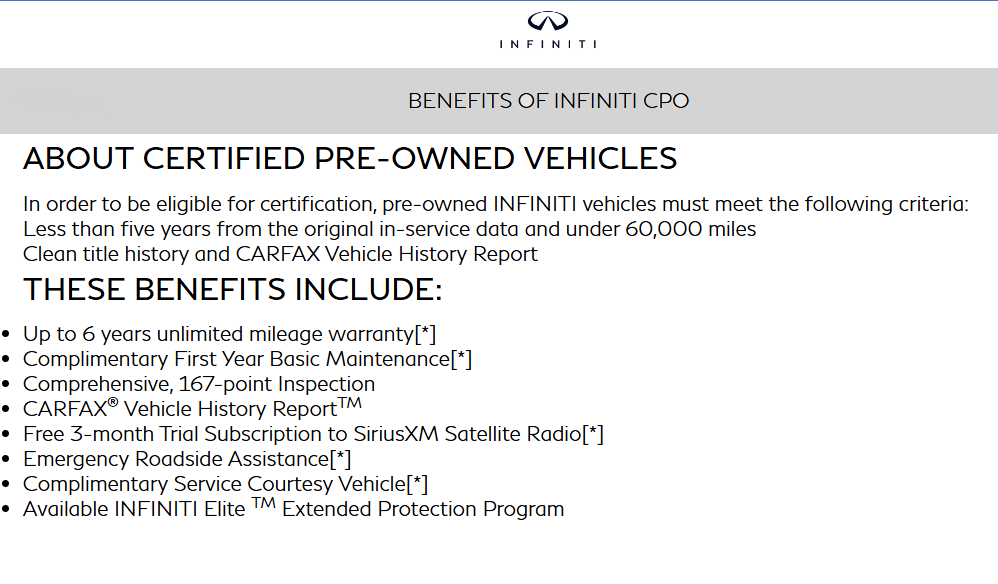Open footnote marker after SiriusXM Satellite Radio
This screenshot has width=998, height=584.
(593, 434)
